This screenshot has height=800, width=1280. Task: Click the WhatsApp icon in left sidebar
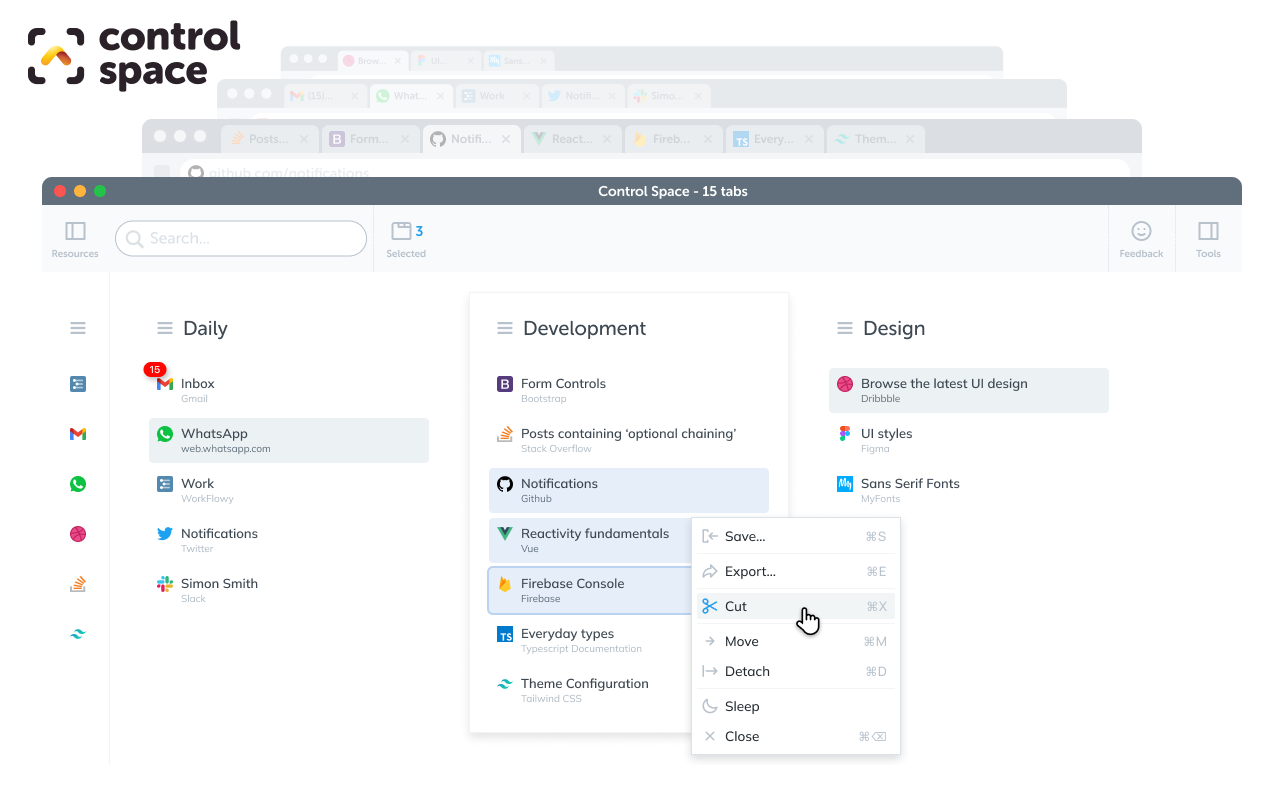pyautogui.click(x=78, y=484)
